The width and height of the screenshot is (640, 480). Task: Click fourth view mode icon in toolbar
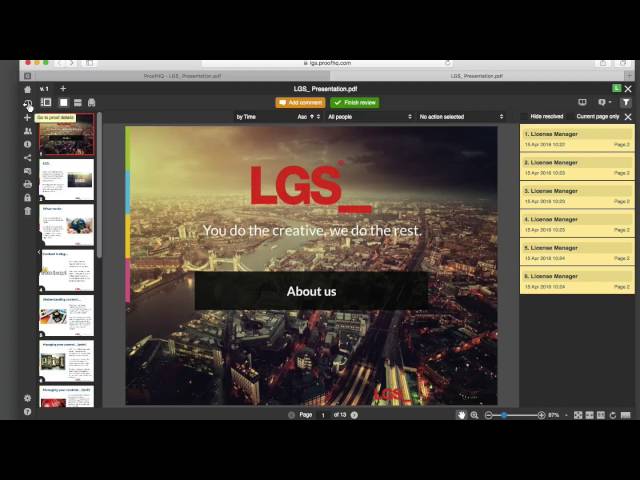pos(91,102)
